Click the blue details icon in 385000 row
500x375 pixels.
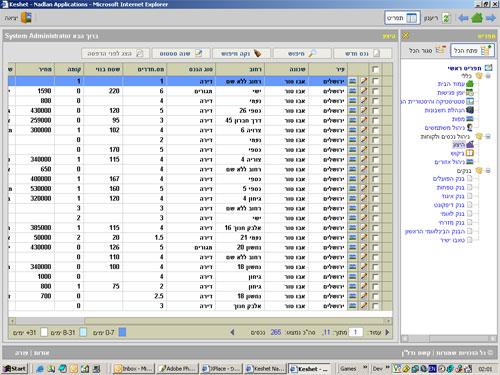coord(353,228)
